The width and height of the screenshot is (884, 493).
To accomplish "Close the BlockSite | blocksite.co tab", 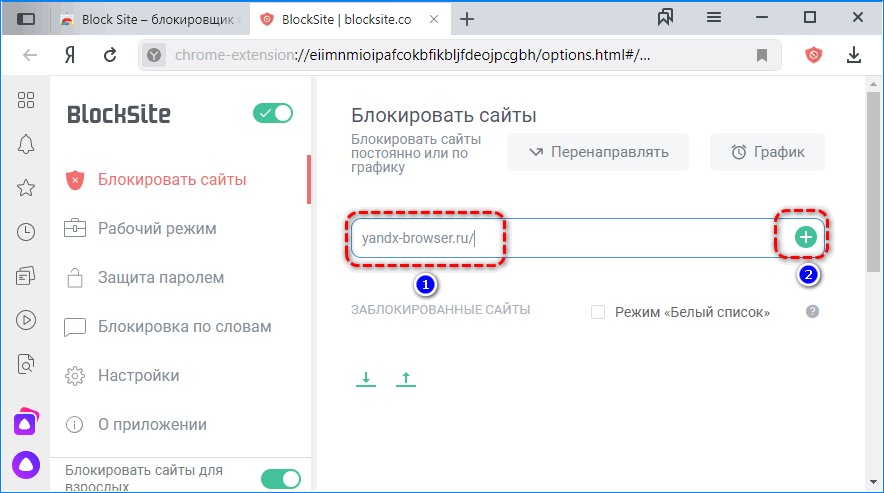I will pyautogui.click(x=434, y=19).
